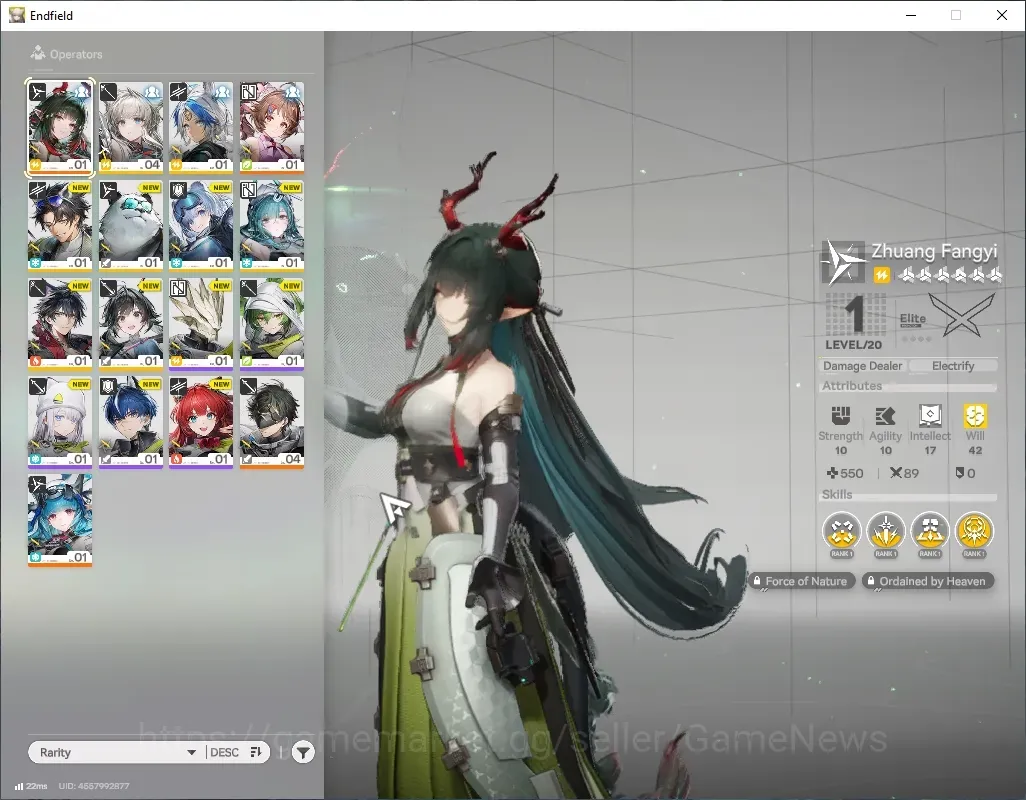Select the white cat beanie operator card
Image resolution: width=1026 pixels, height=800 pixels.
pyautogui.click(x=60, y=422)
